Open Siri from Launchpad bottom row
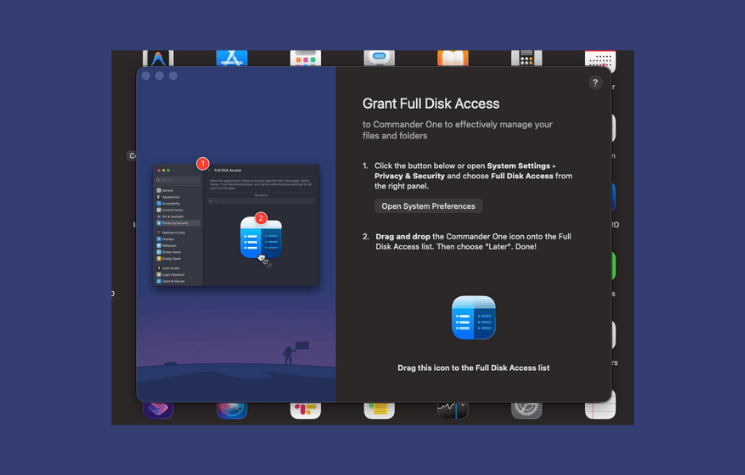The height and width of the screenshot is (475, 745). click(x=232, y=410)
